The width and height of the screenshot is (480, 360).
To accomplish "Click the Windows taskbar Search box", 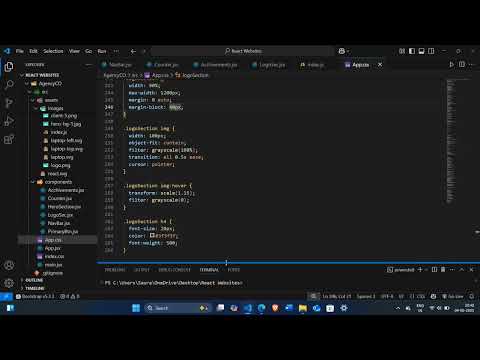I will [x=178, y=308].
